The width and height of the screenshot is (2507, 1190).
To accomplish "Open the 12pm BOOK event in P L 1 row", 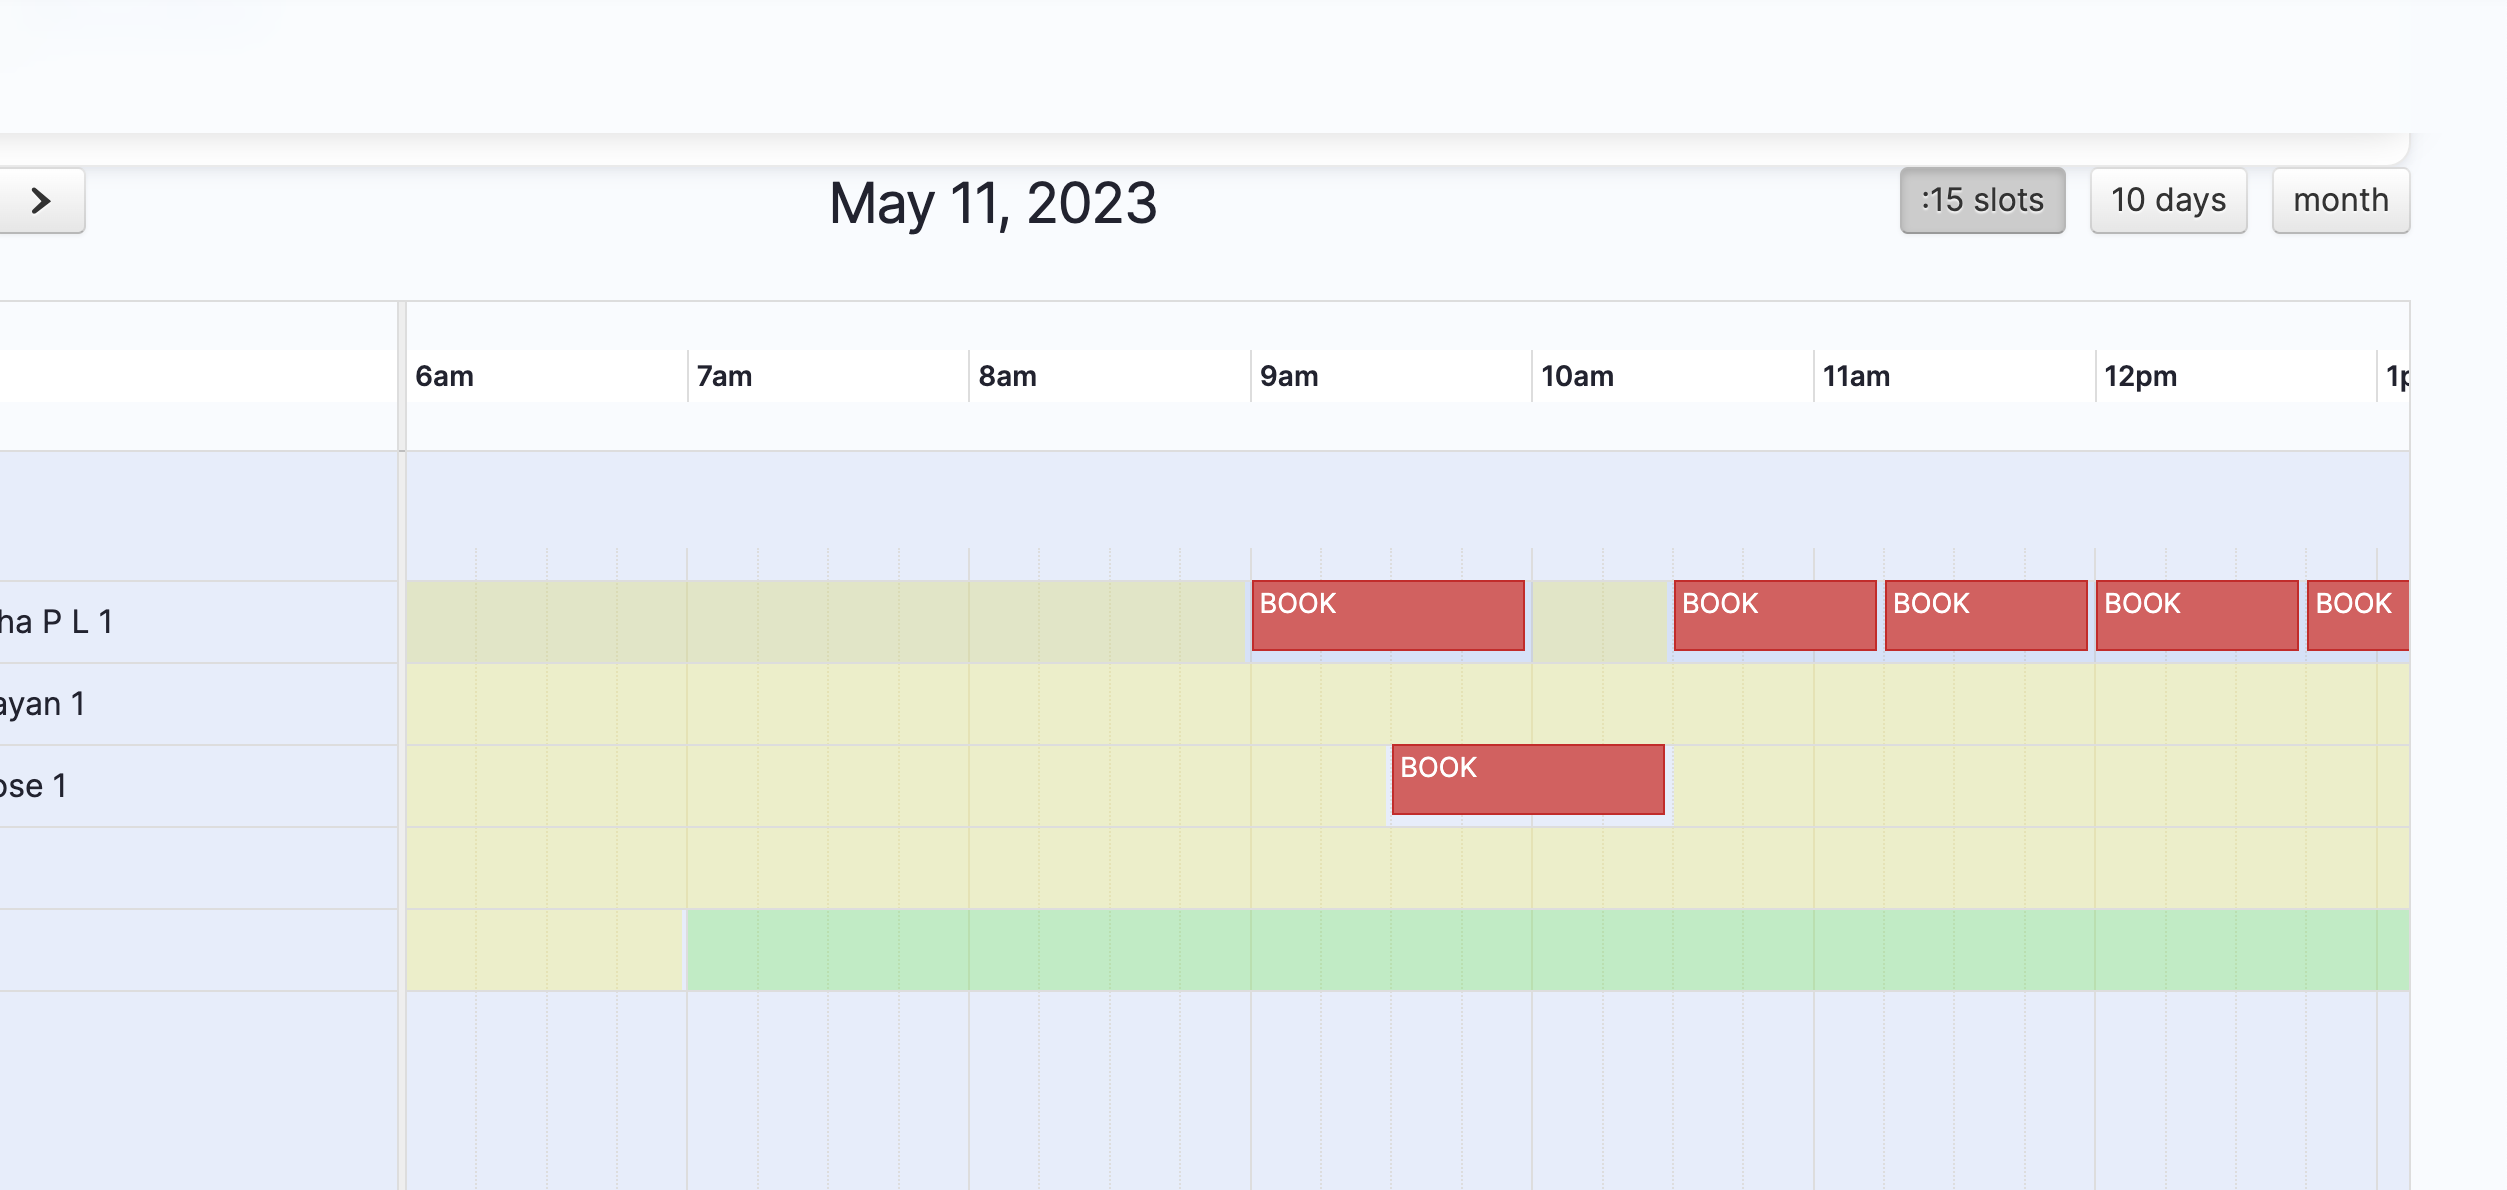I will click(2196, 616).
